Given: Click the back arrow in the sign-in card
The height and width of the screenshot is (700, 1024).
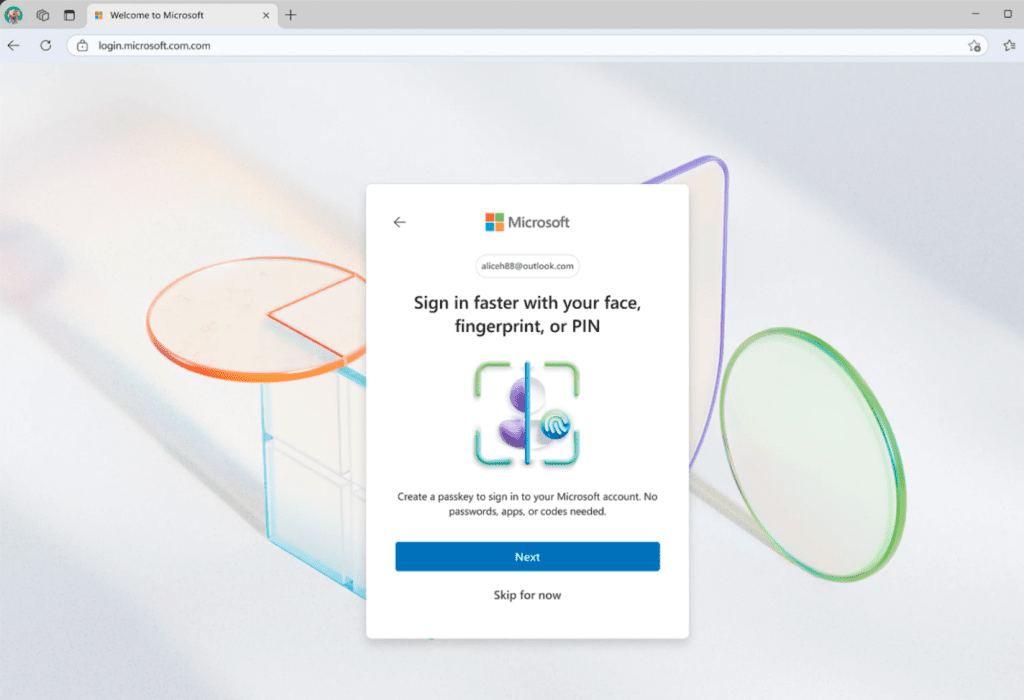Looking at the screenshot, I should [400, 222].
